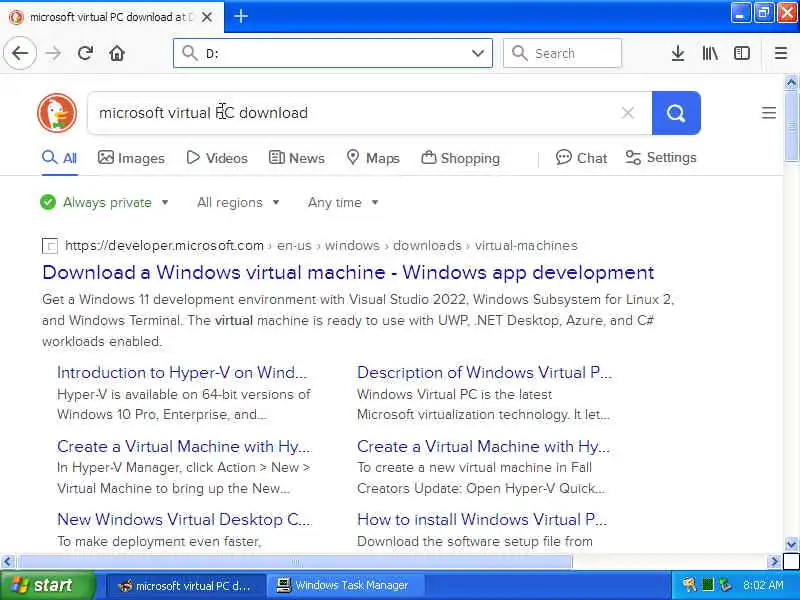This screenshot has height=600, width=800.
Task: Expand the address bar history dropdown
Action: [x=478, y=53]
